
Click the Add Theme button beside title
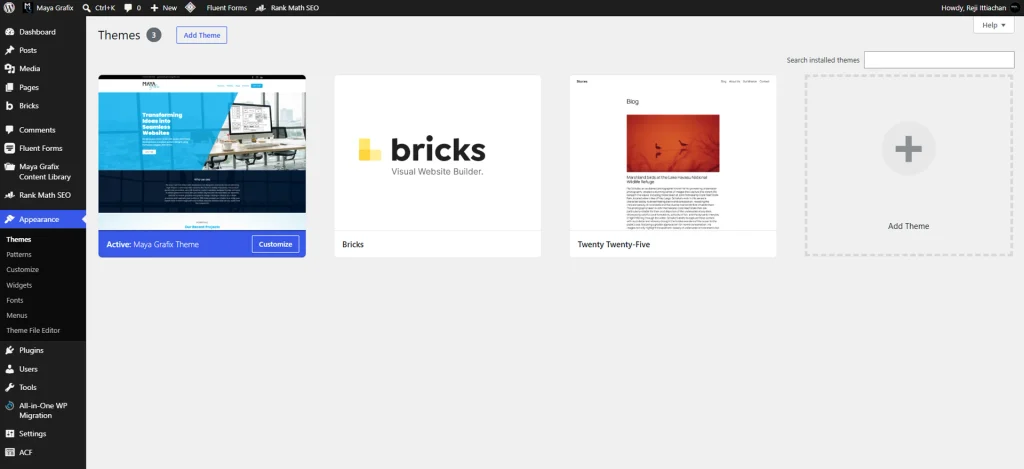click(x=202, y=35)
